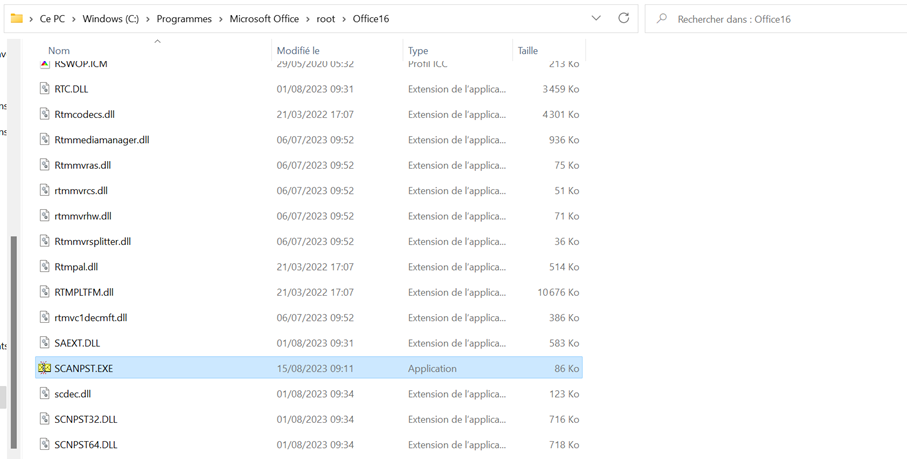Select the Rtmpal.dll file name
Image resolution: width=907 pixels, height=459 pixels.
[76, 267]
